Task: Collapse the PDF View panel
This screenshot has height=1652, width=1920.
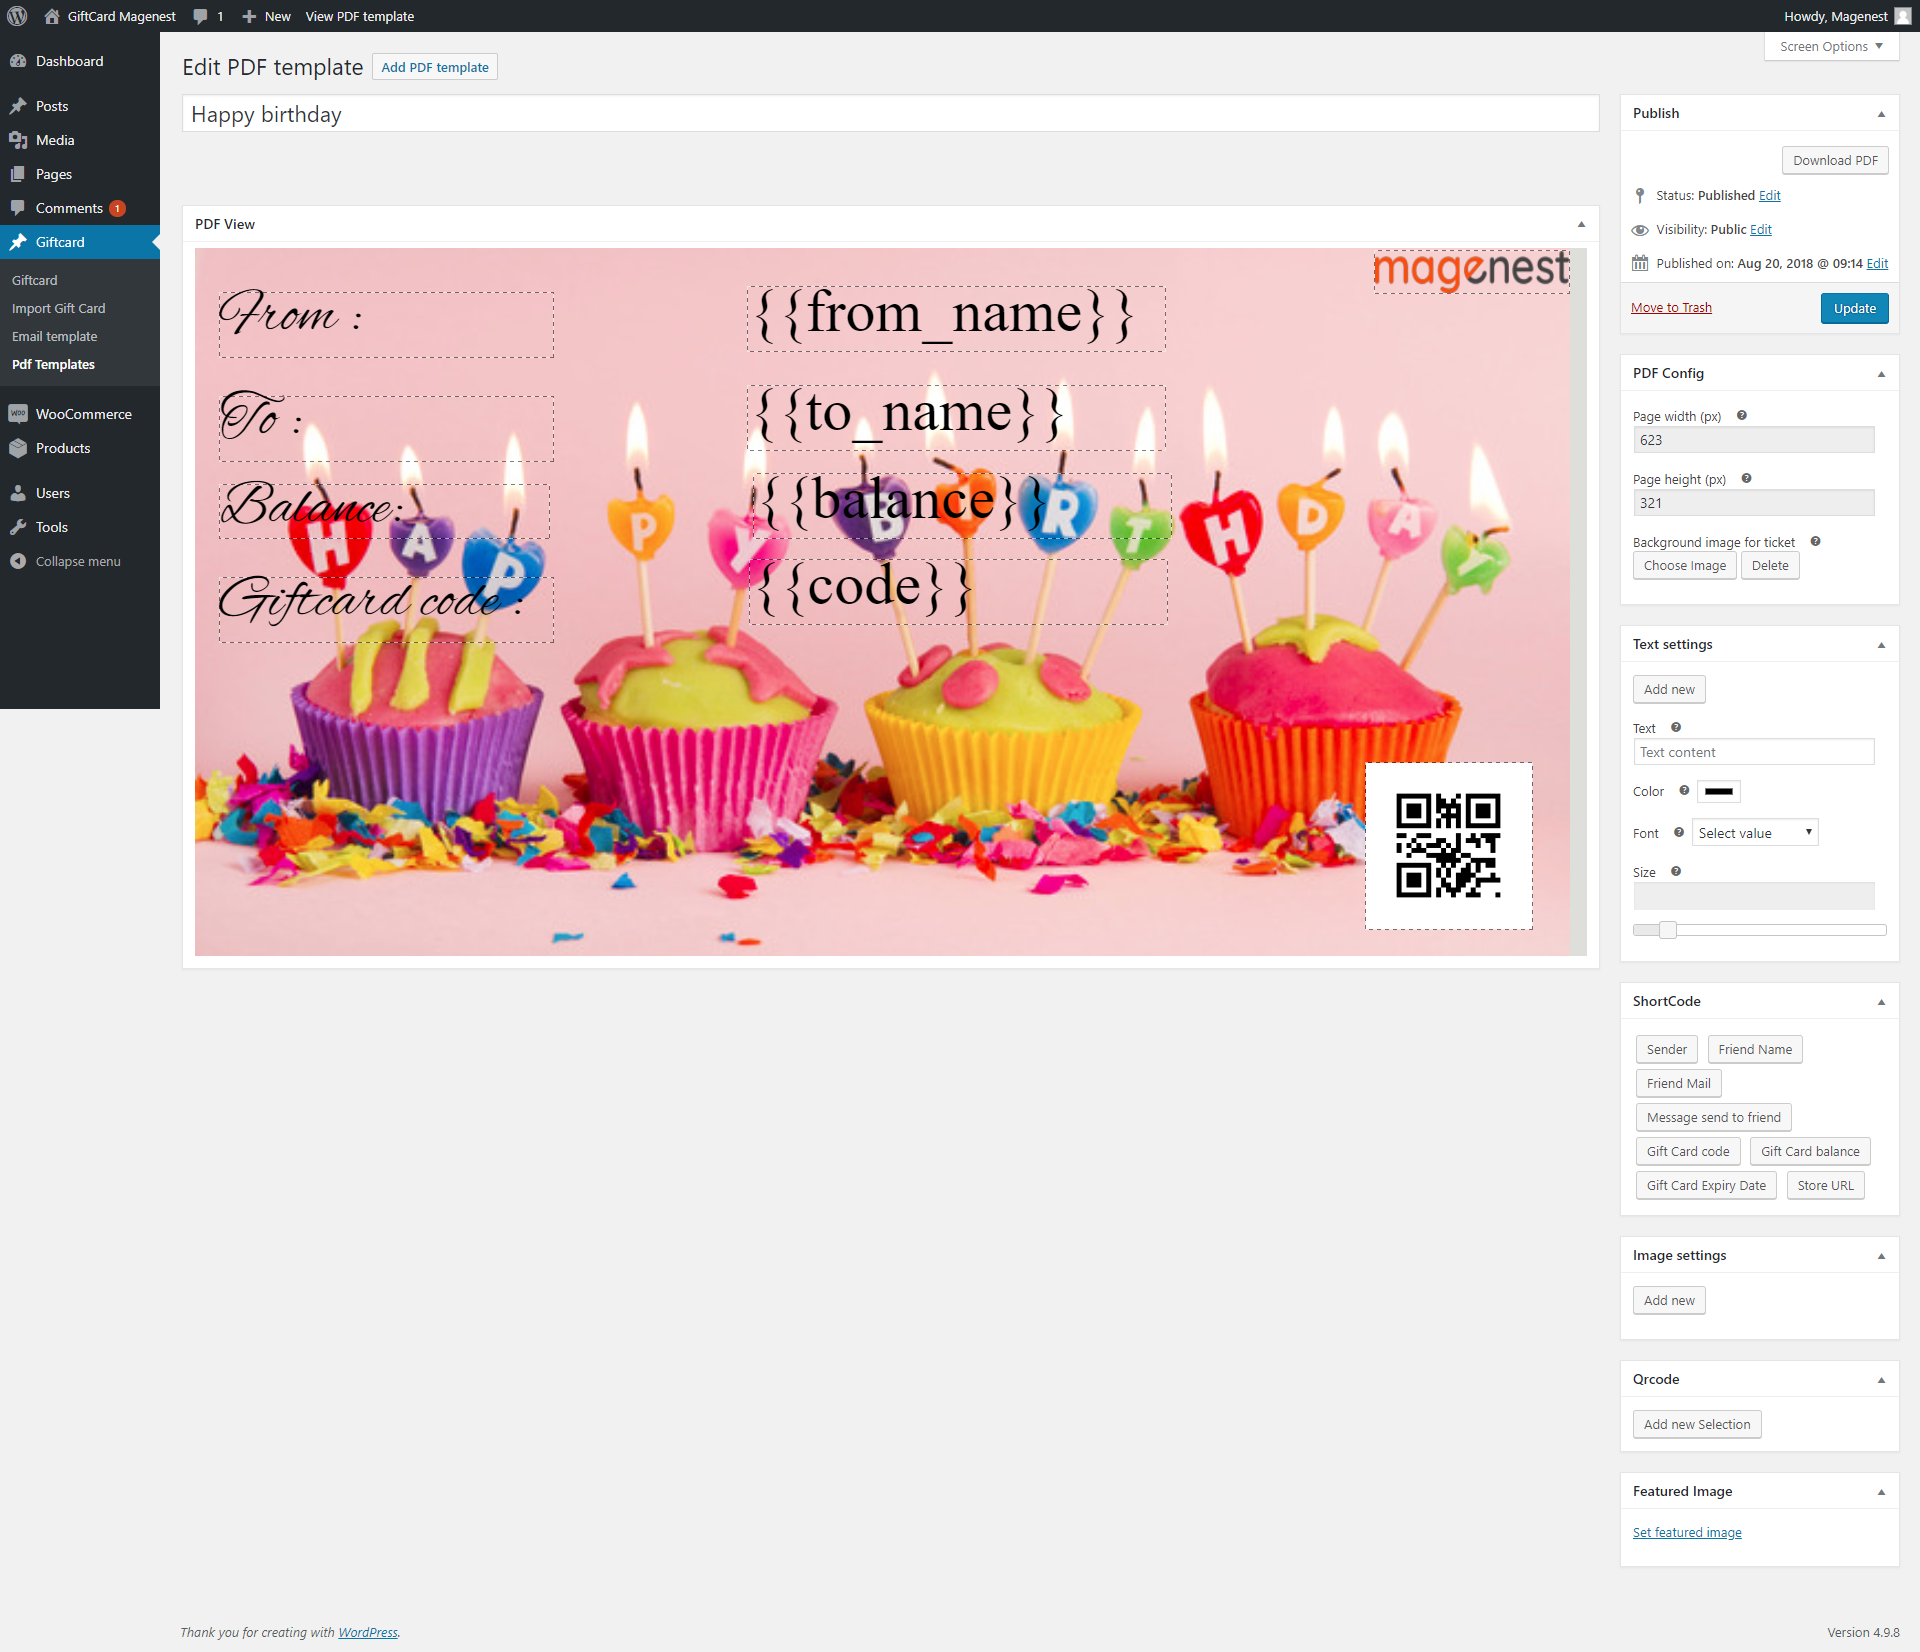Action: coord(1581,224)
